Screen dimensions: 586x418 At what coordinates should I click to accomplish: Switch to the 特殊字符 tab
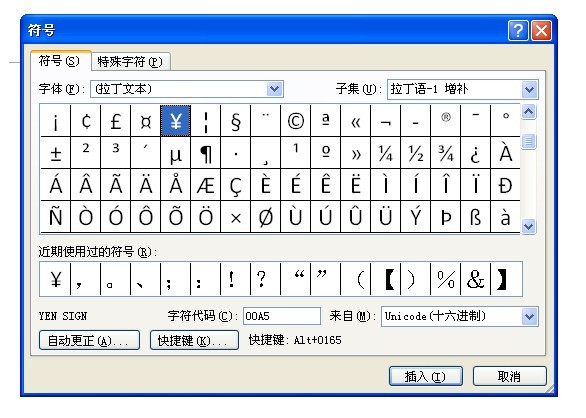point(130,62)
